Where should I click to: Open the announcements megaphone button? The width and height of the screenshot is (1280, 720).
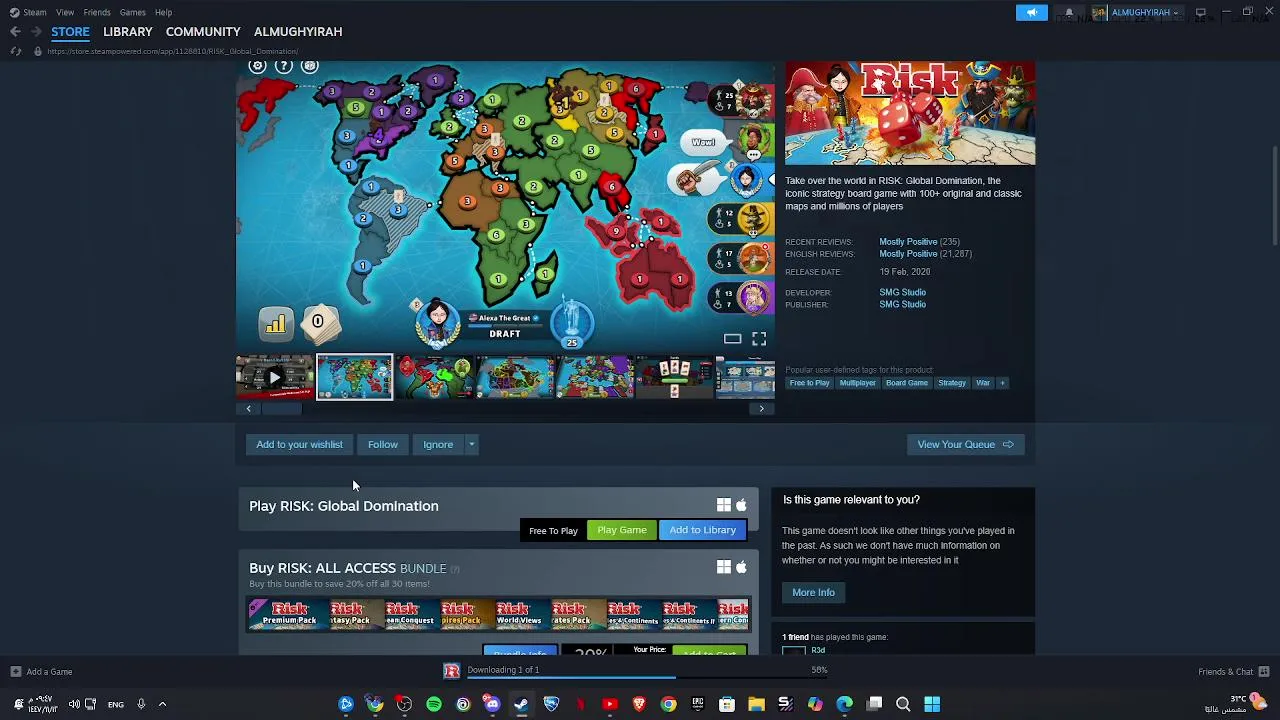[1032, 12]
